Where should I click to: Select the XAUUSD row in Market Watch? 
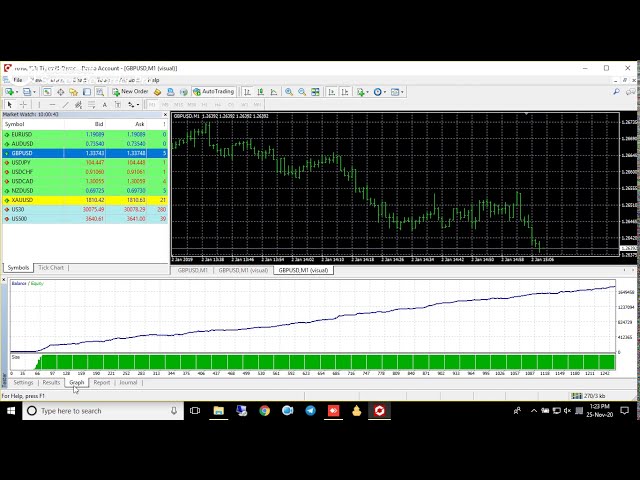click(x=22, y=200)
